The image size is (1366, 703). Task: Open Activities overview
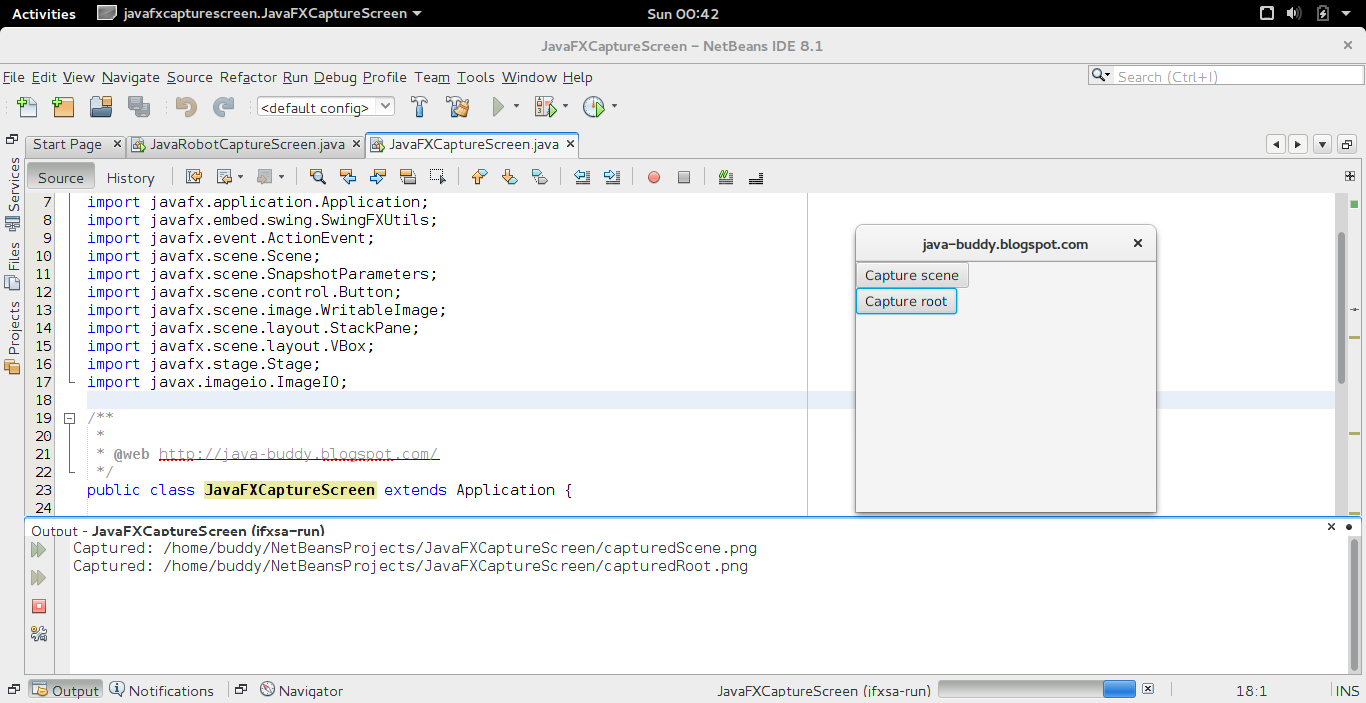[44, 13]
